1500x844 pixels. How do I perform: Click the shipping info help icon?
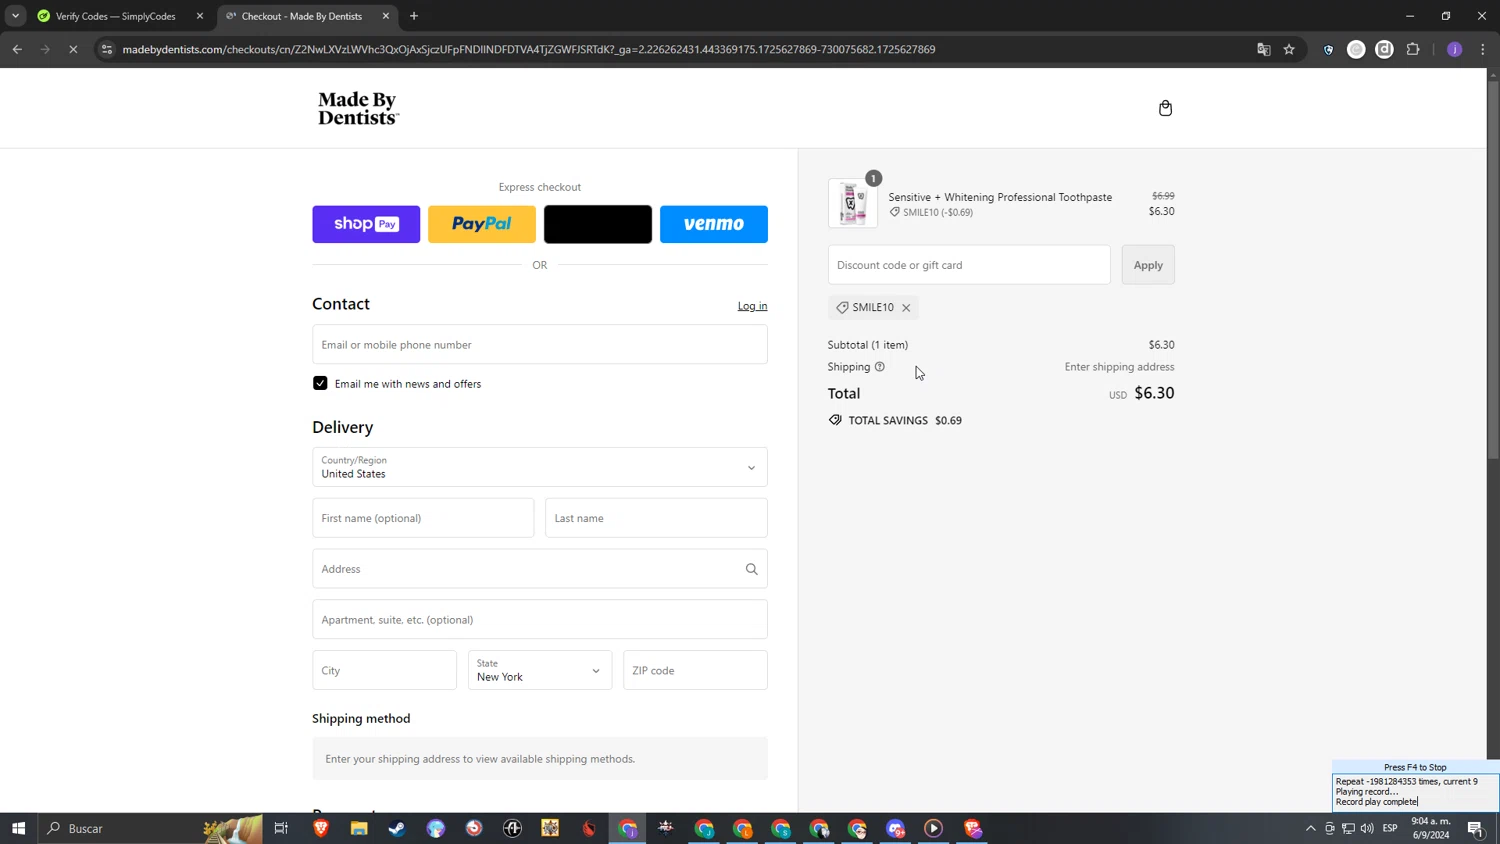coord(880,367)
